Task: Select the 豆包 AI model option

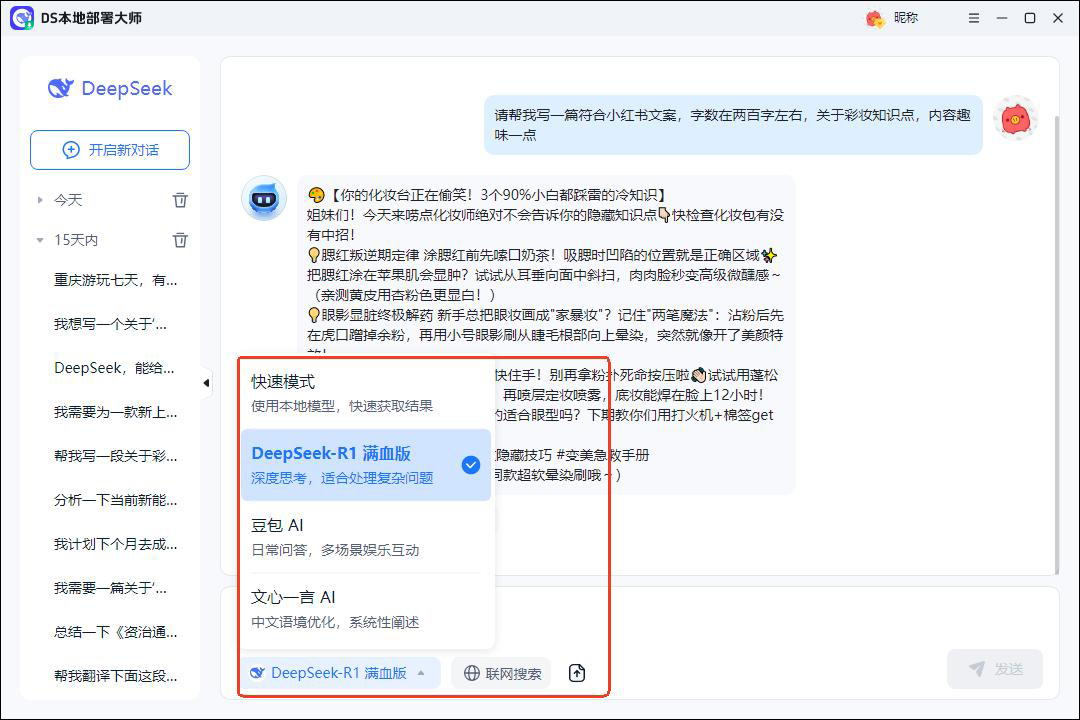Action: [366, 537]
